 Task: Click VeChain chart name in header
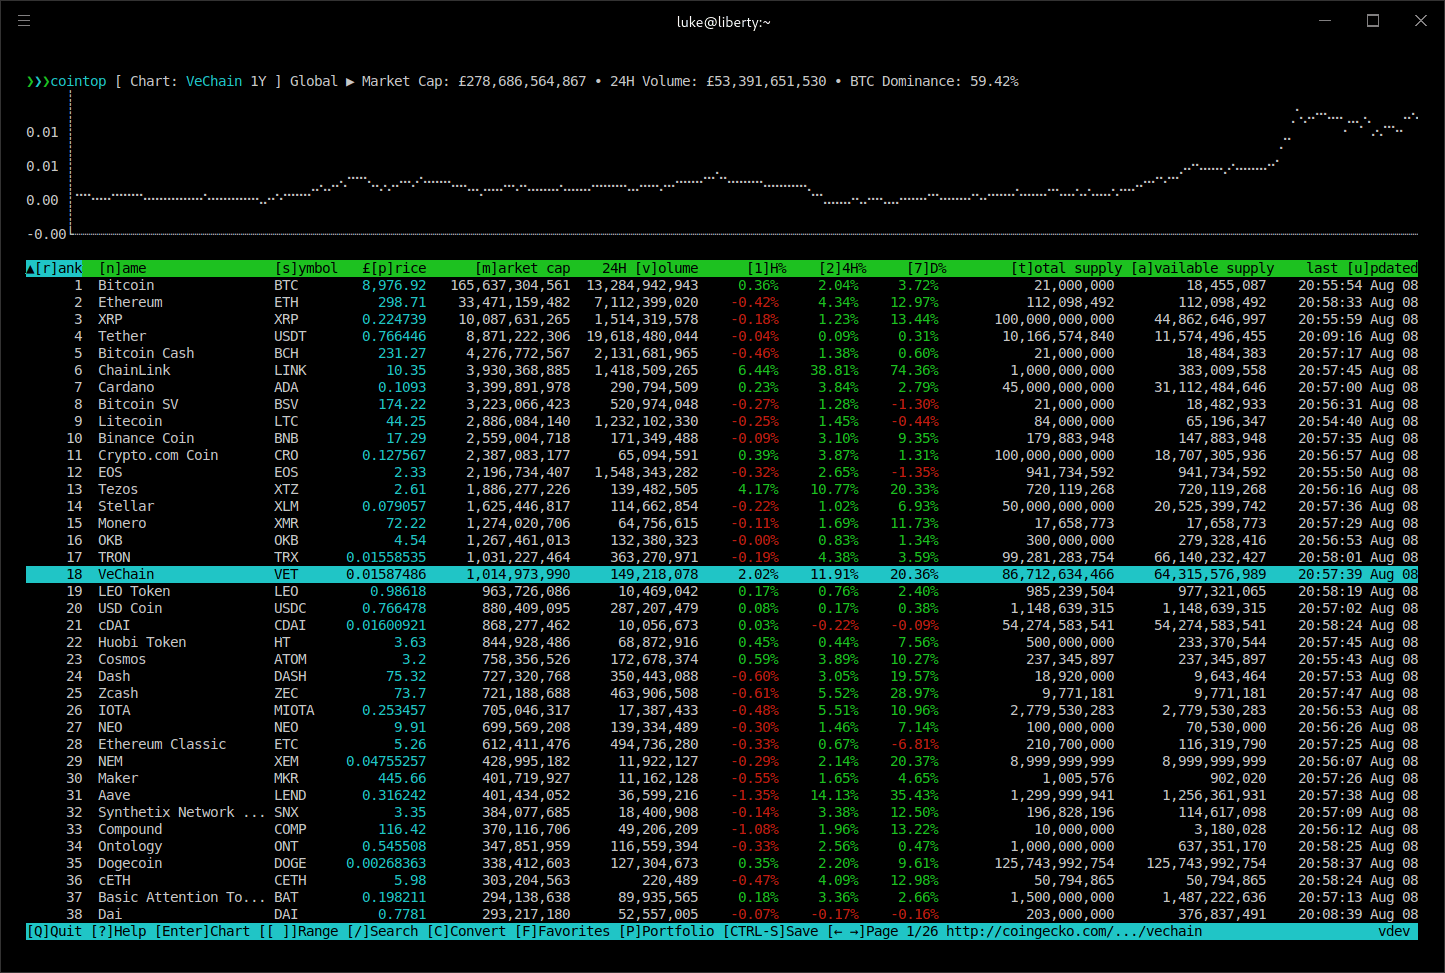(214, 81)
